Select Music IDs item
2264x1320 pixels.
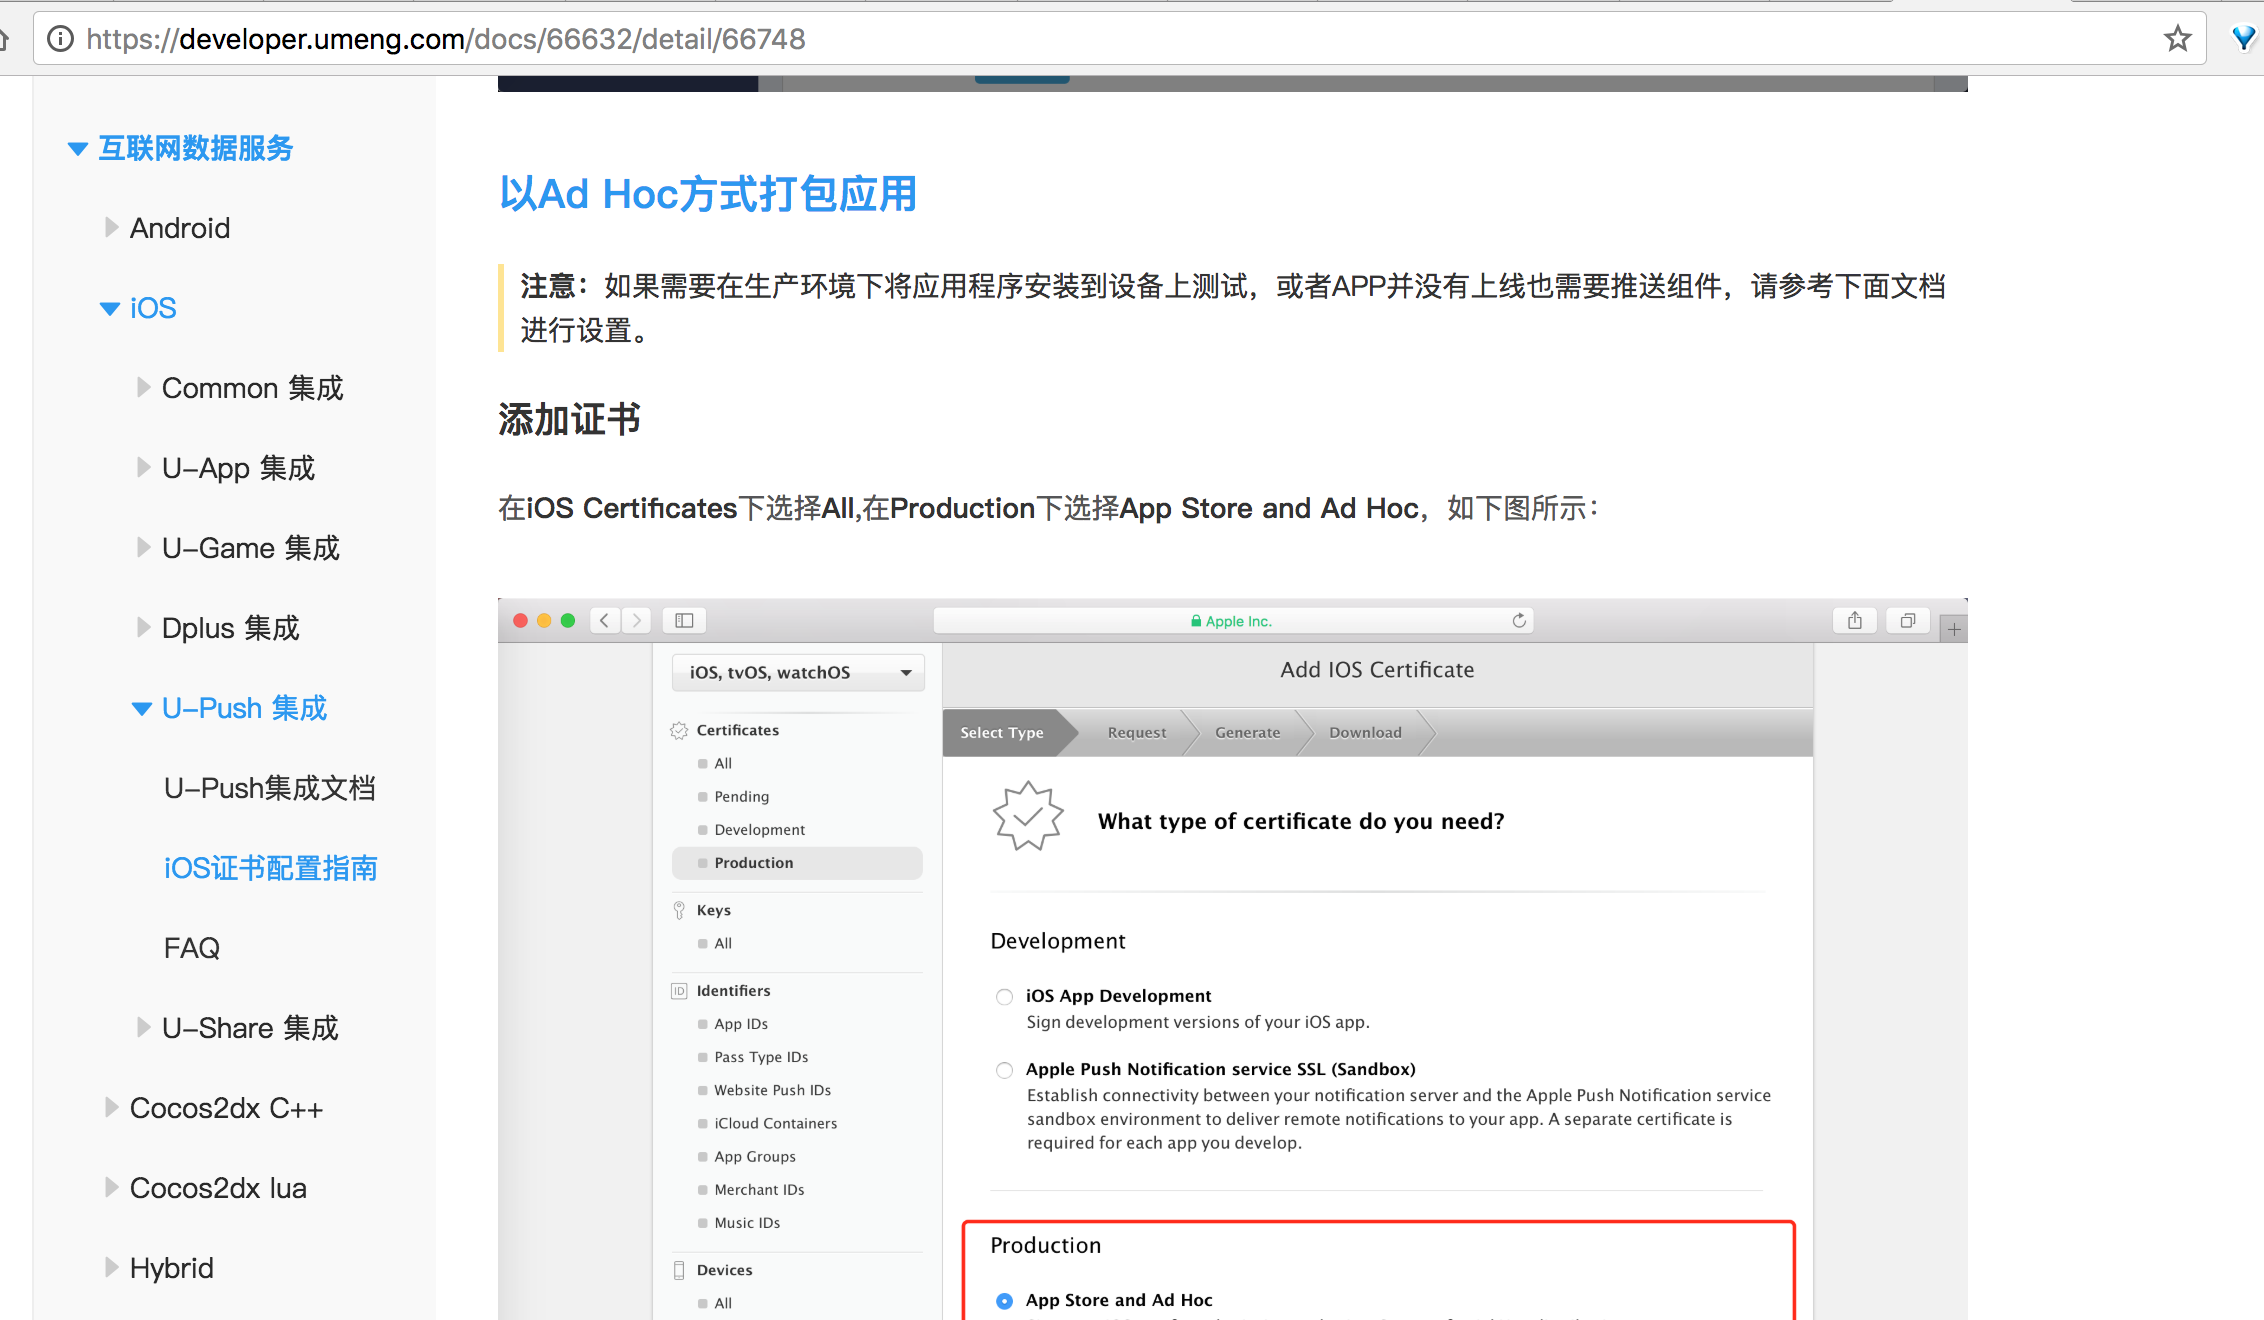(x=747, y=1223)
